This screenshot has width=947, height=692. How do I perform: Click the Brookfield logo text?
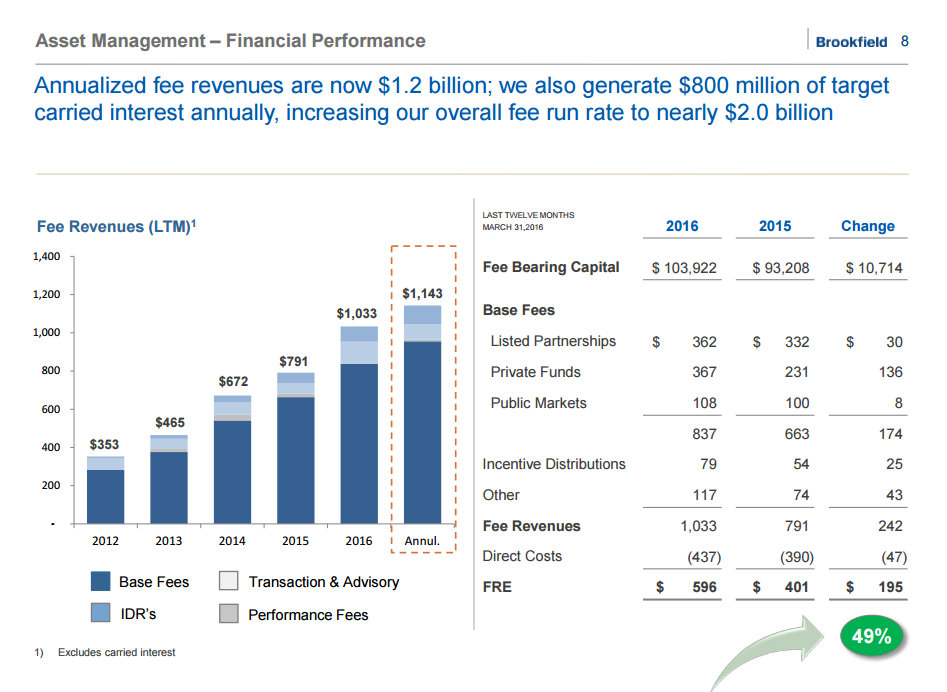pyautogui.click(x=851, y=42)
